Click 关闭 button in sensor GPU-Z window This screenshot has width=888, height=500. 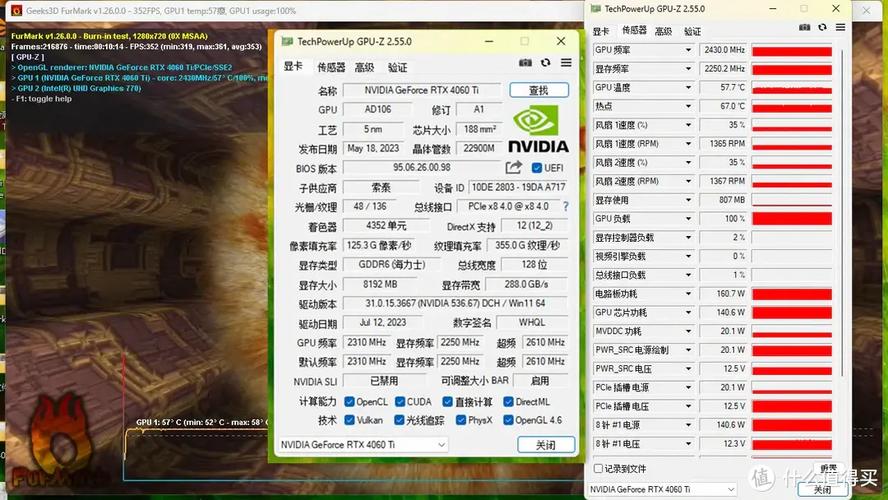(822, 490)
